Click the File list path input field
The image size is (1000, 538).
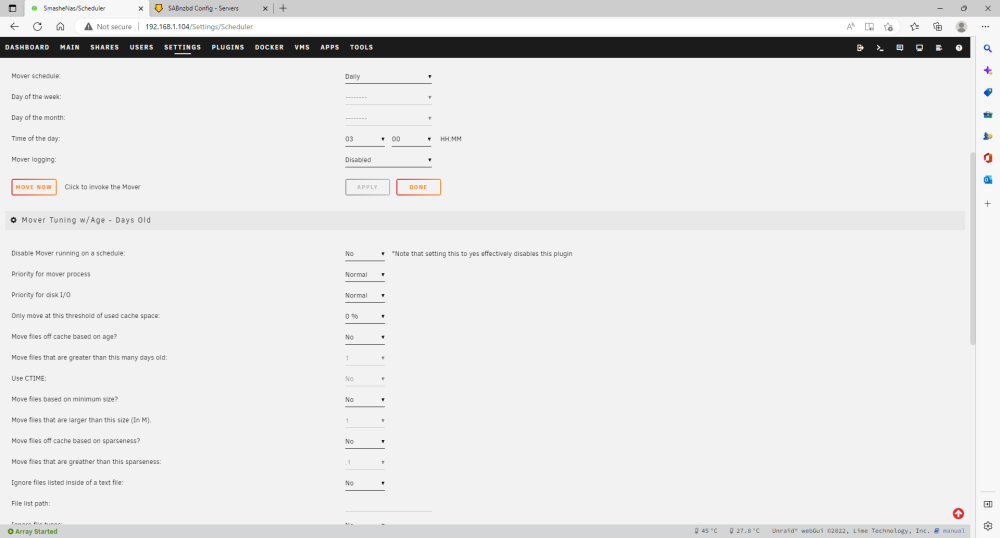(388, 504)
